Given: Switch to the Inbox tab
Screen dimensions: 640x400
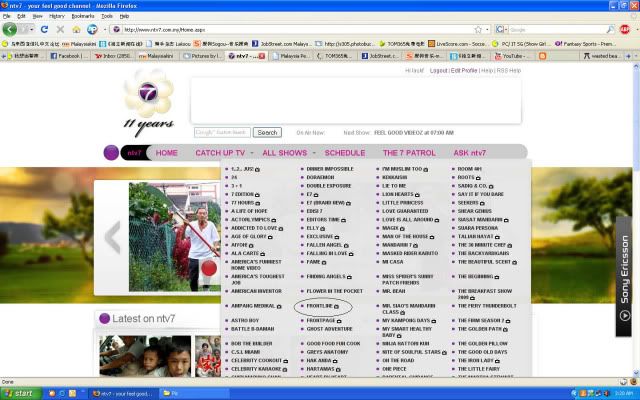Looking at the screenshot, I should click(114, 56).
